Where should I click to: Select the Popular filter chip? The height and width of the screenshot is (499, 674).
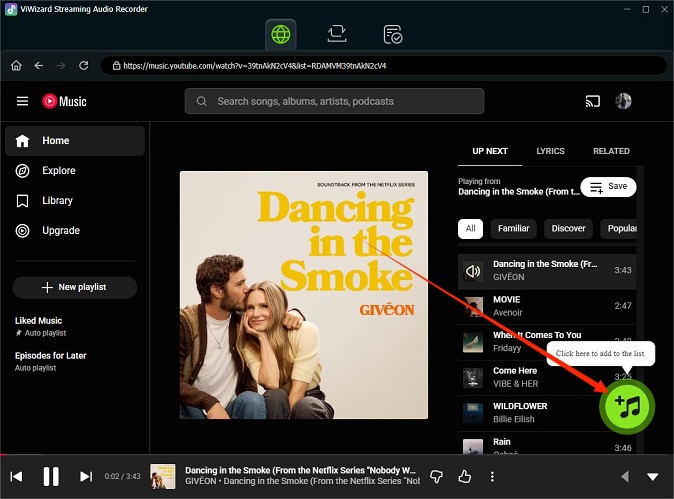coord(619,228)
